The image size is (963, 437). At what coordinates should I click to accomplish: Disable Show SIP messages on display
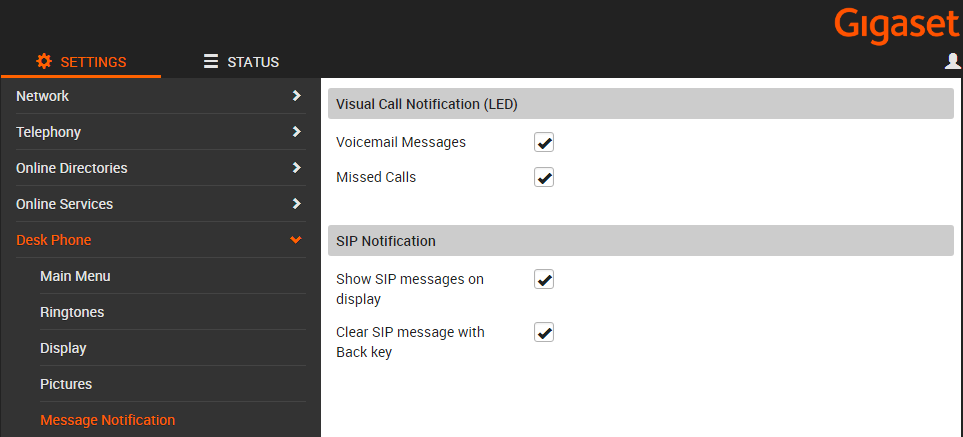pos(544,279)
